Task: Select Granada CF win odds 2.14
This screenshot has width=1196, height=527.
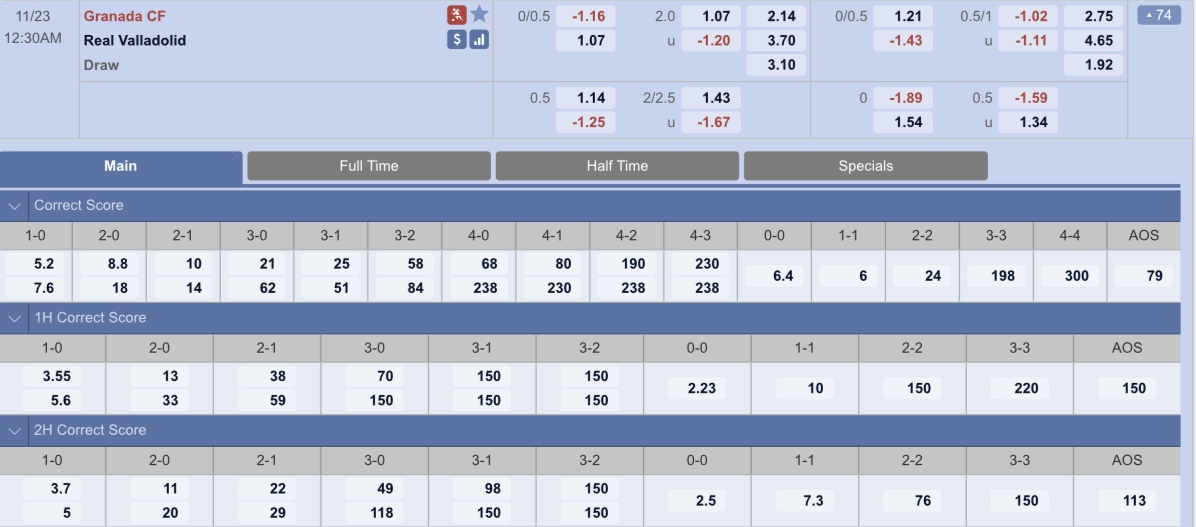Action: point(776,16)
